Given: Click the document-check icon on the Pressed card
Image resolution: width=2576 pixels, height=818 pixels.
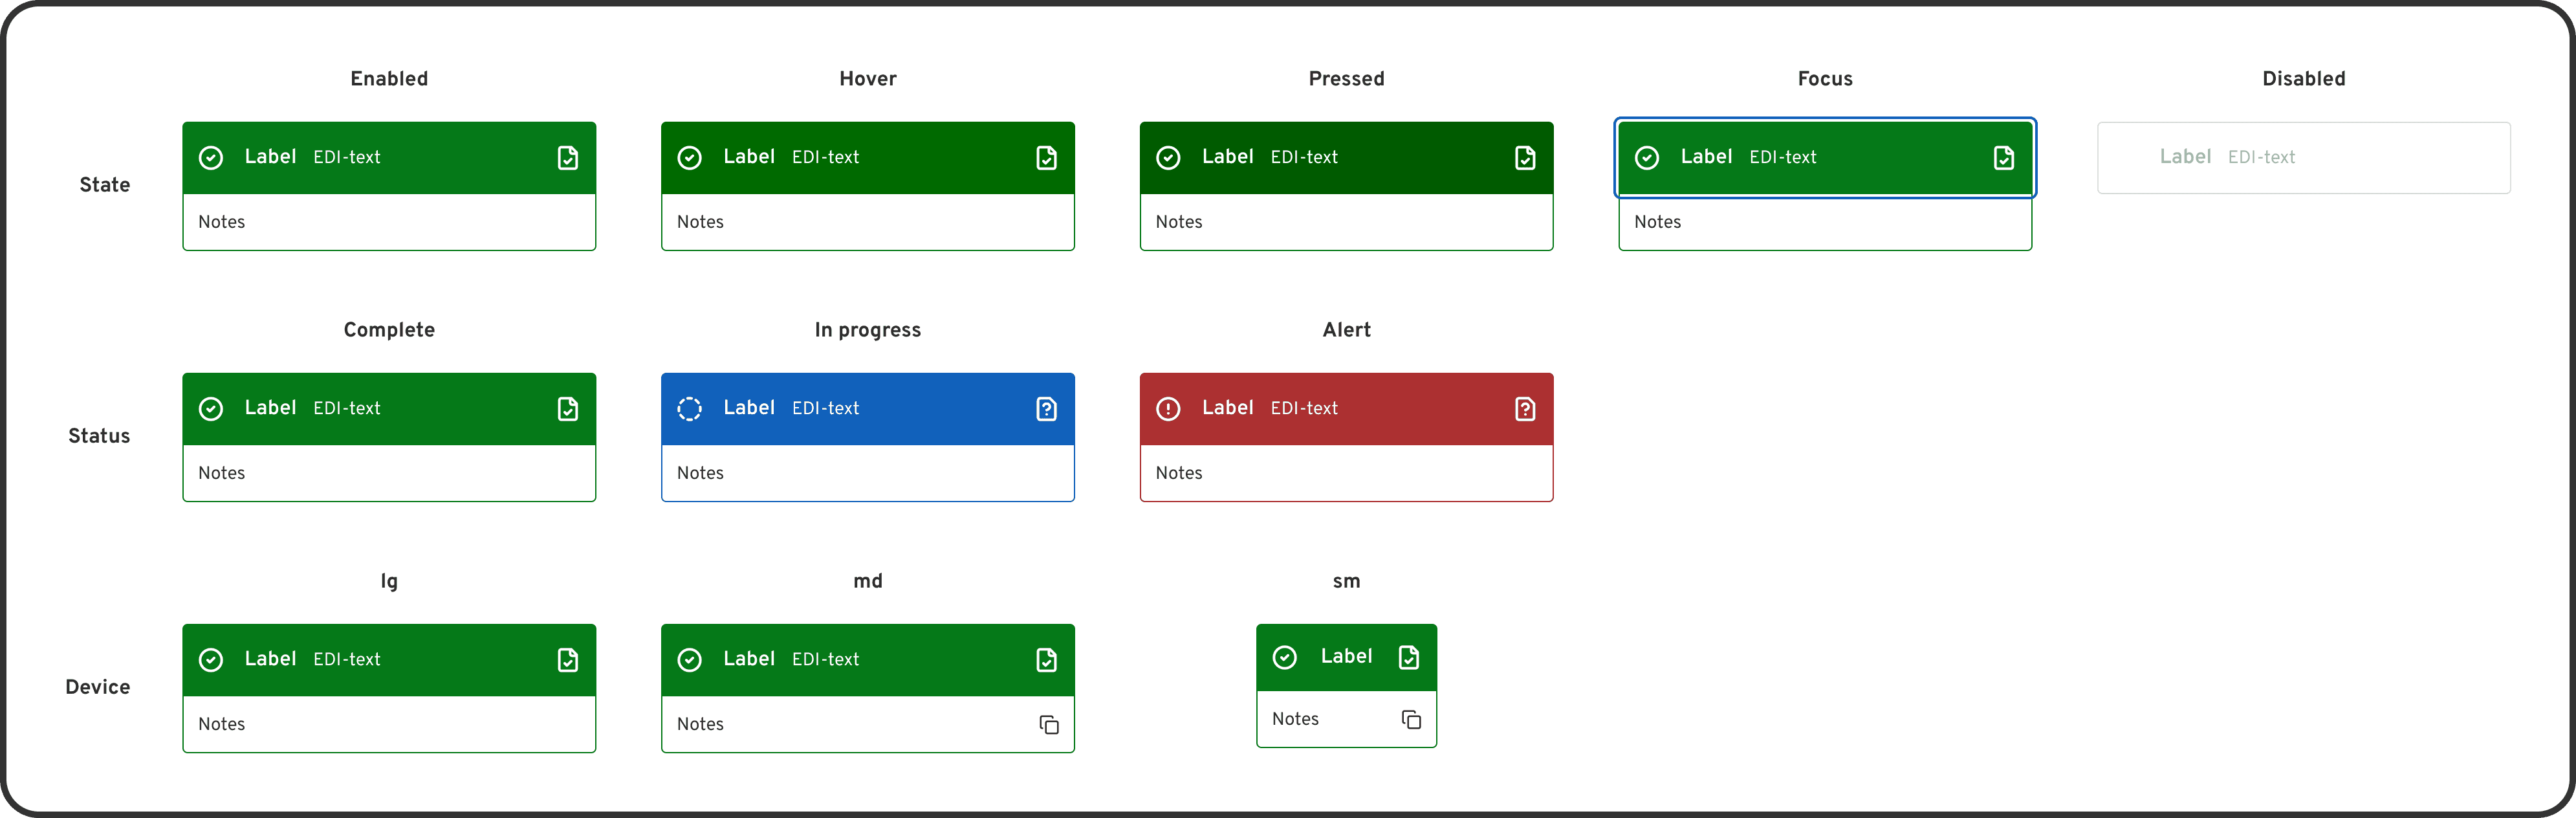Looking at the screenshot, I should [x=1524, y=157].
